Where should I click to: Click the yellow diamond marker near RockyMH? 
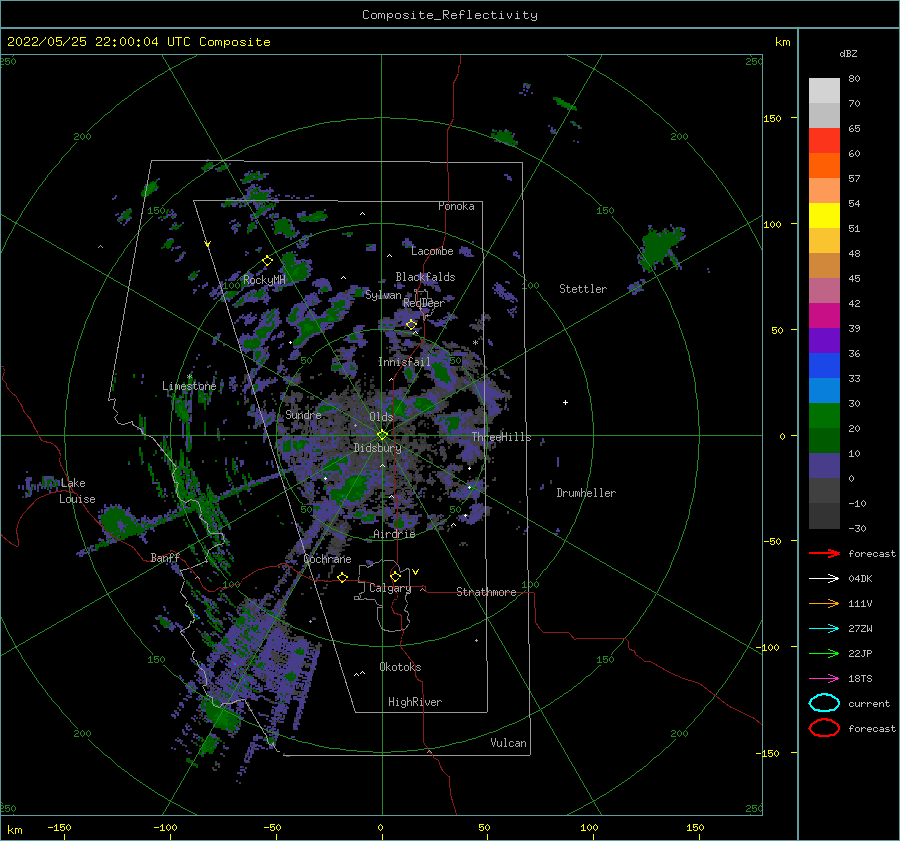pos(267,261)
